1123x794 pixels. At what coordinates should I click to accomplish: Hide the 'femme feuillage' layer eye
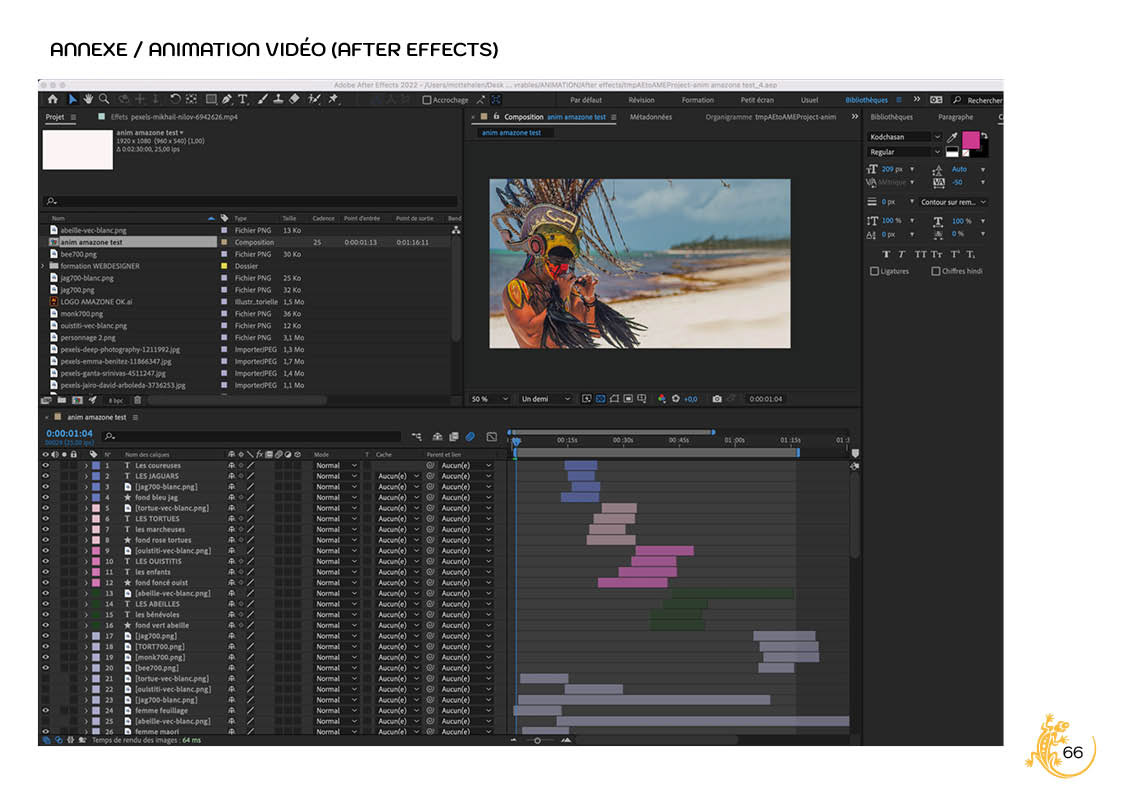(x=46, y=710)
